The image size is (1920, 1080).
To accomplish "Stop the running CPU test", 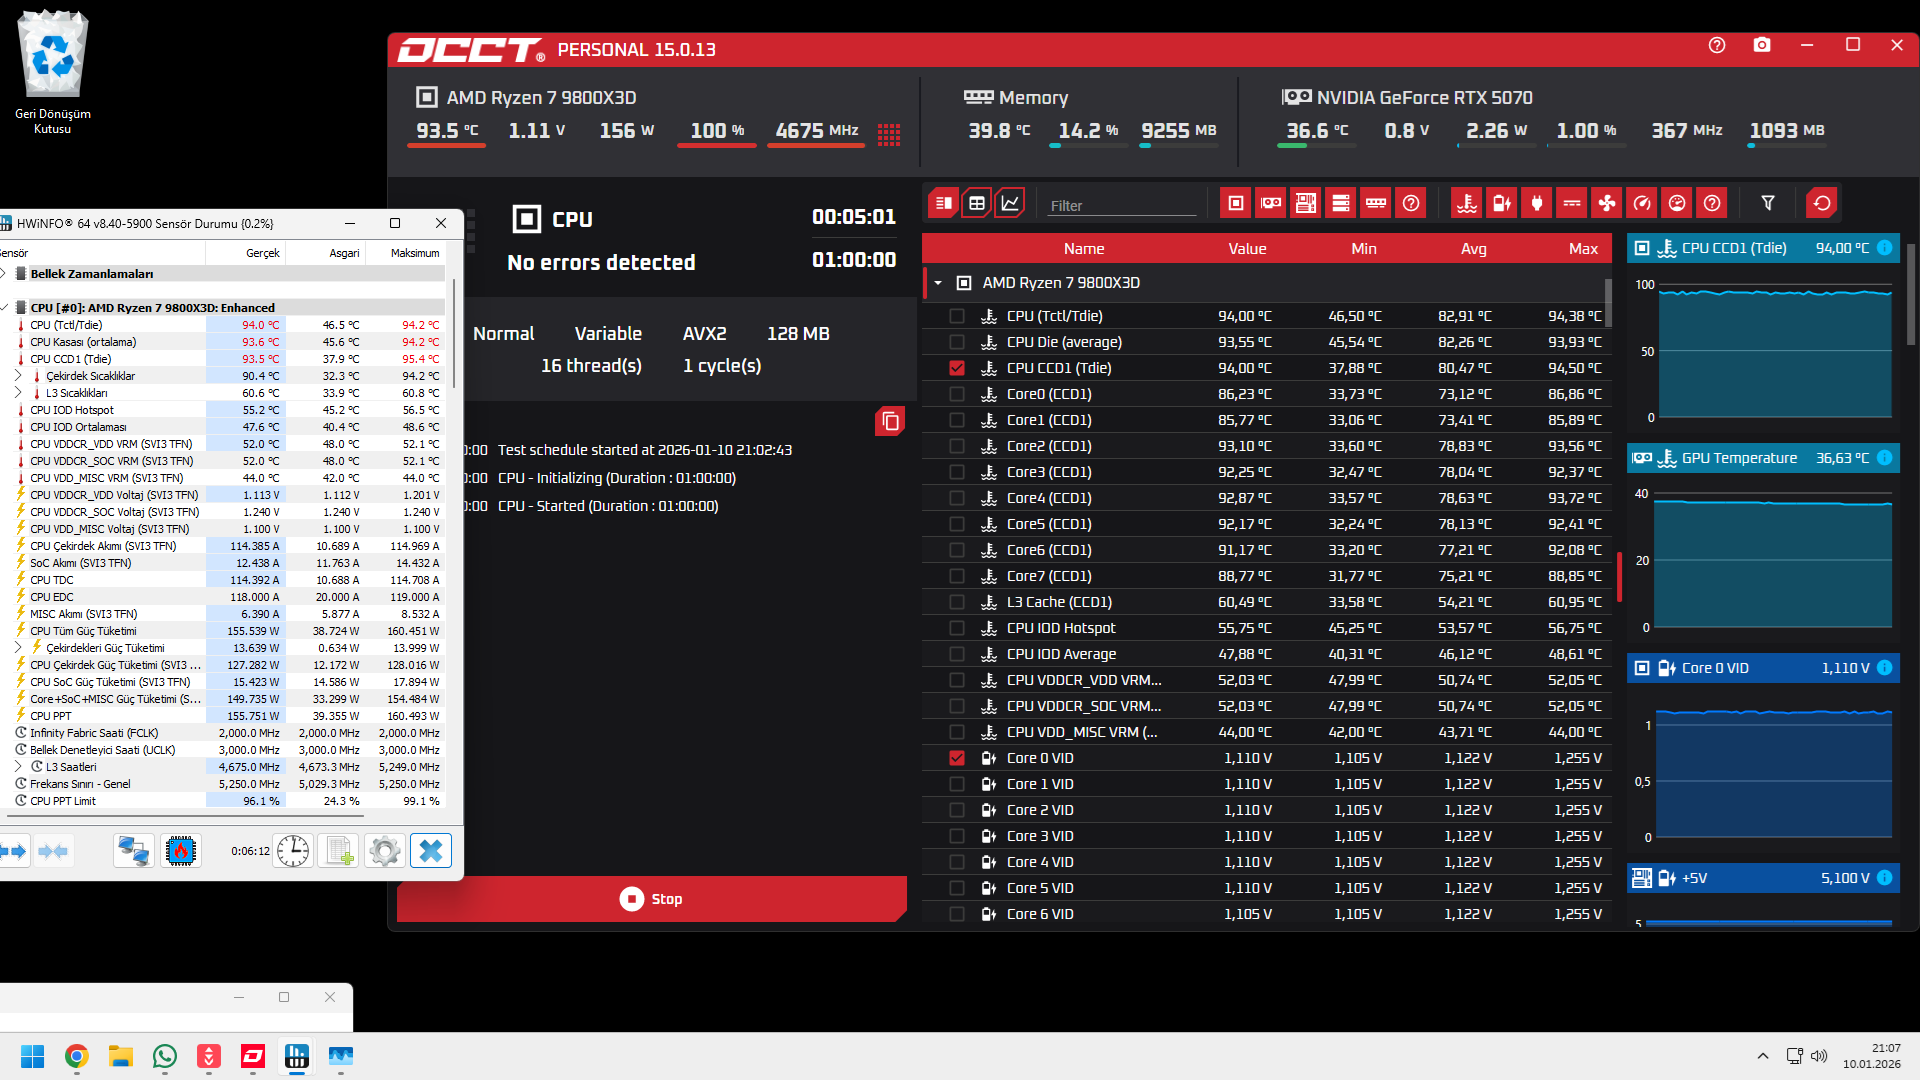I will [651, 899].
